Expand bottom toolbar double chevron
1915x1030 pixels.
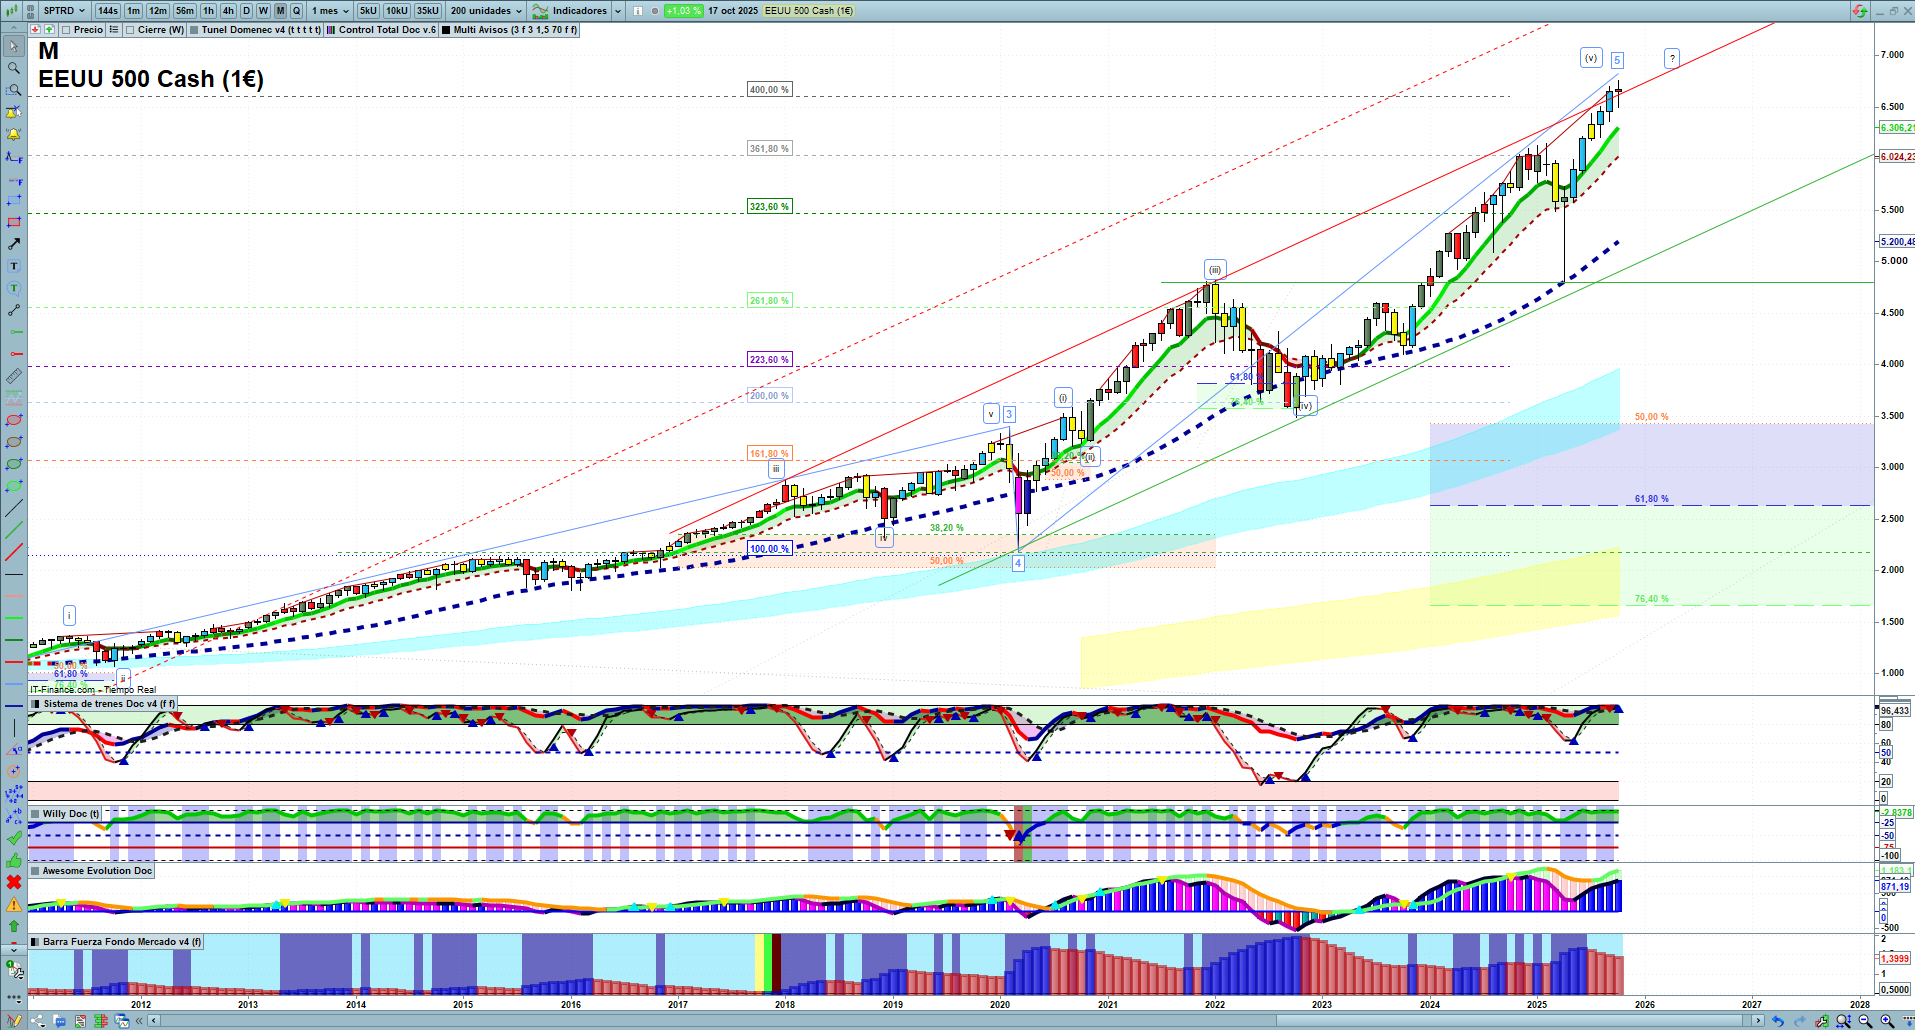coord(138,1021)
